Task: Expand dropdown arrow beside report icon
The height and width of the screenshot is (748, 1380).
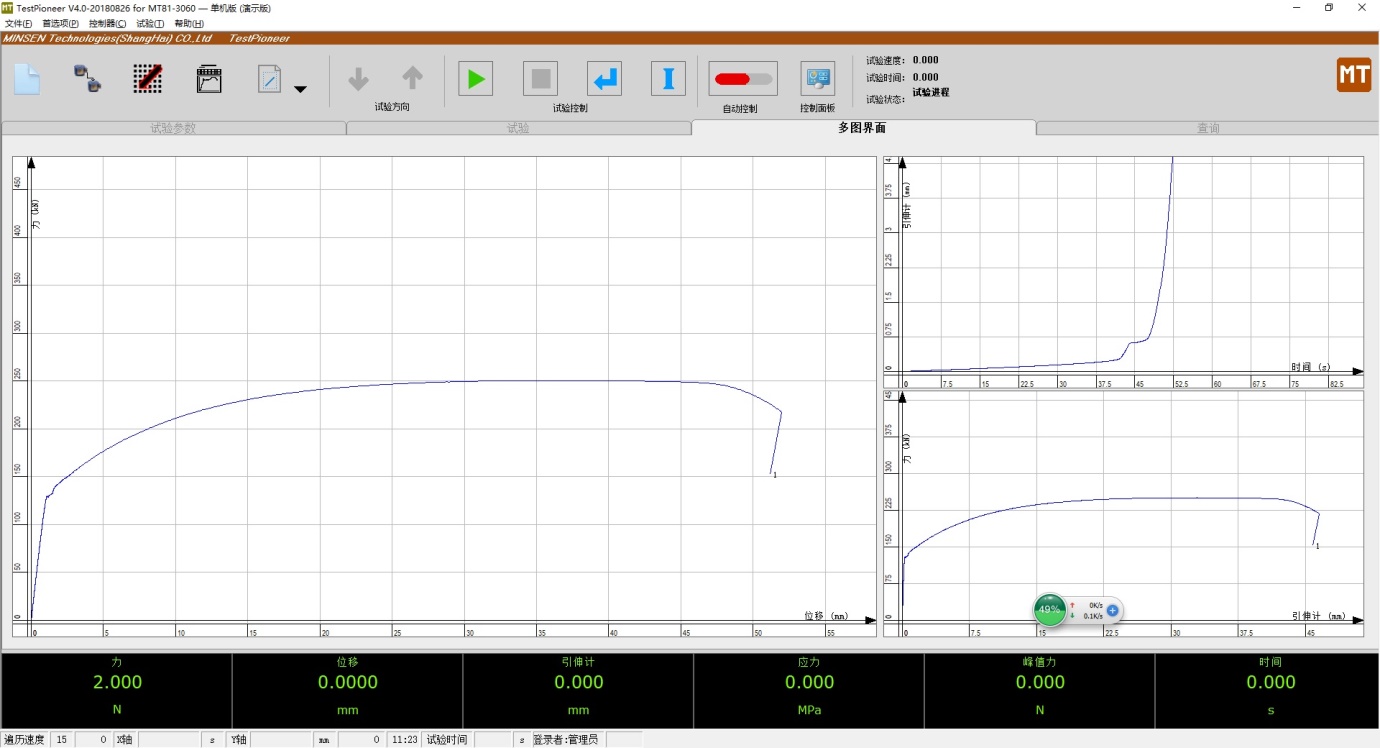Action: 300,89
